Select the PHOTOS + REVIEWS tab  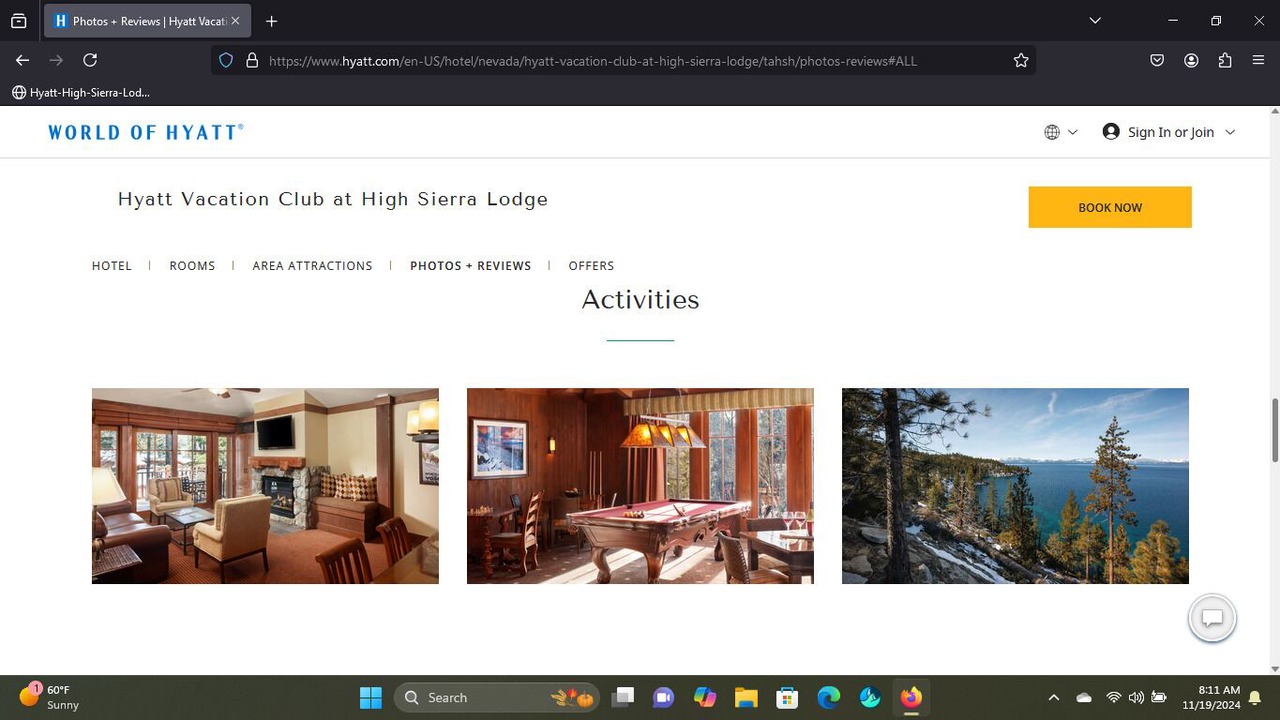470,266
